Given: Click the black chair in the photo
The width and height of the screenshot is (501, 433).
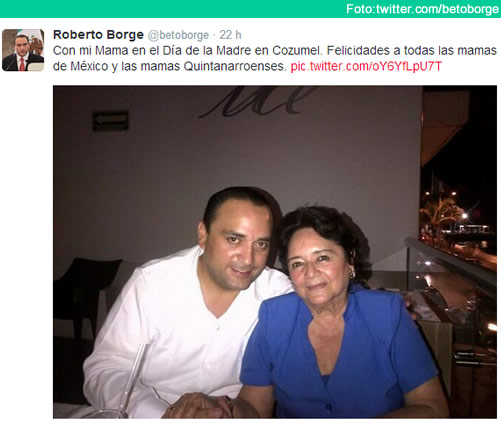Looking at the screenshot, I should click(x=85, y=300).
